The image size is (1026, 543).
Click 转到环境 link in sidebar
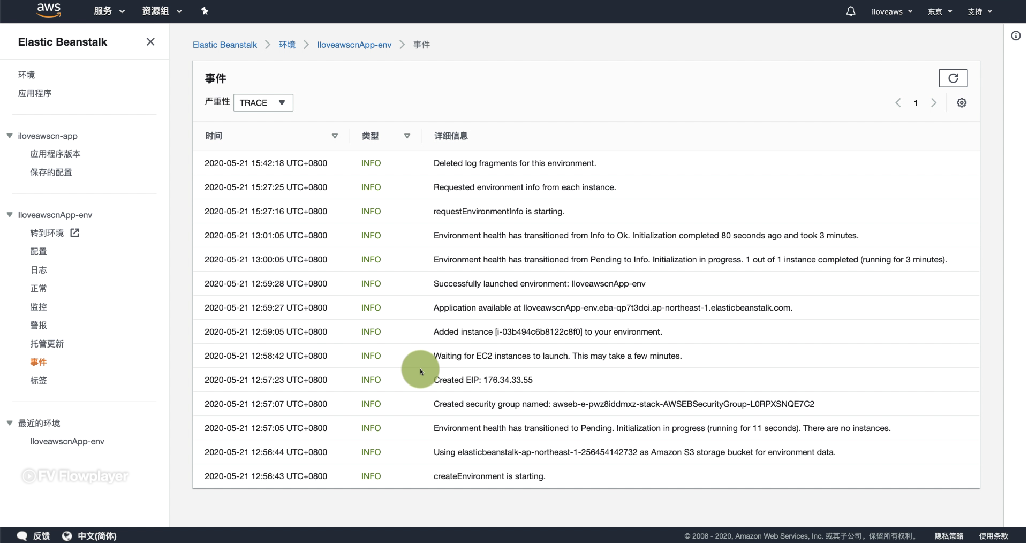(x=47, y=233)
